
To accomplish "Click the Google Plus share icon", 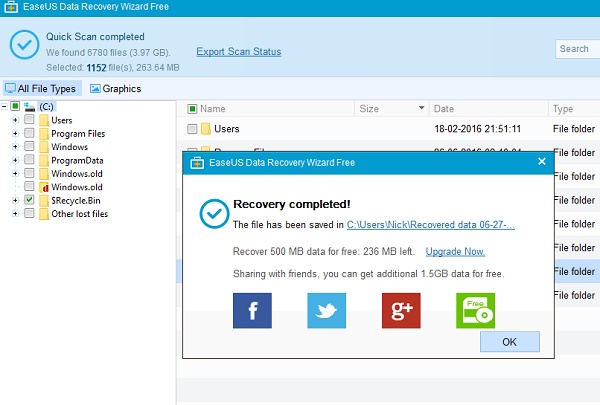I will point(401,310).
